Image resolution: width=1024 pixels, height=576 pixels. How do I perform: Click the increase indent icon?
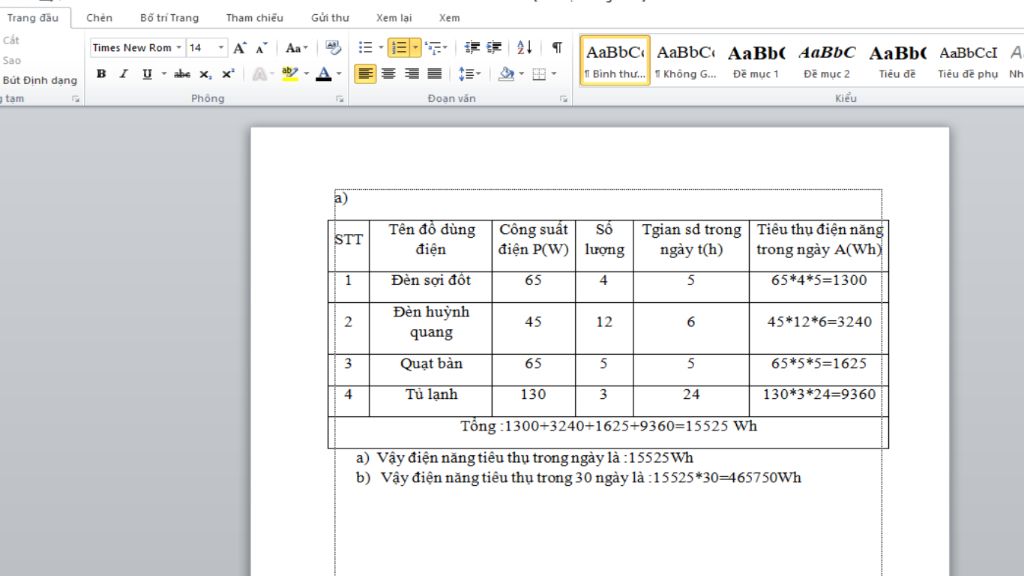pos(494,47)
